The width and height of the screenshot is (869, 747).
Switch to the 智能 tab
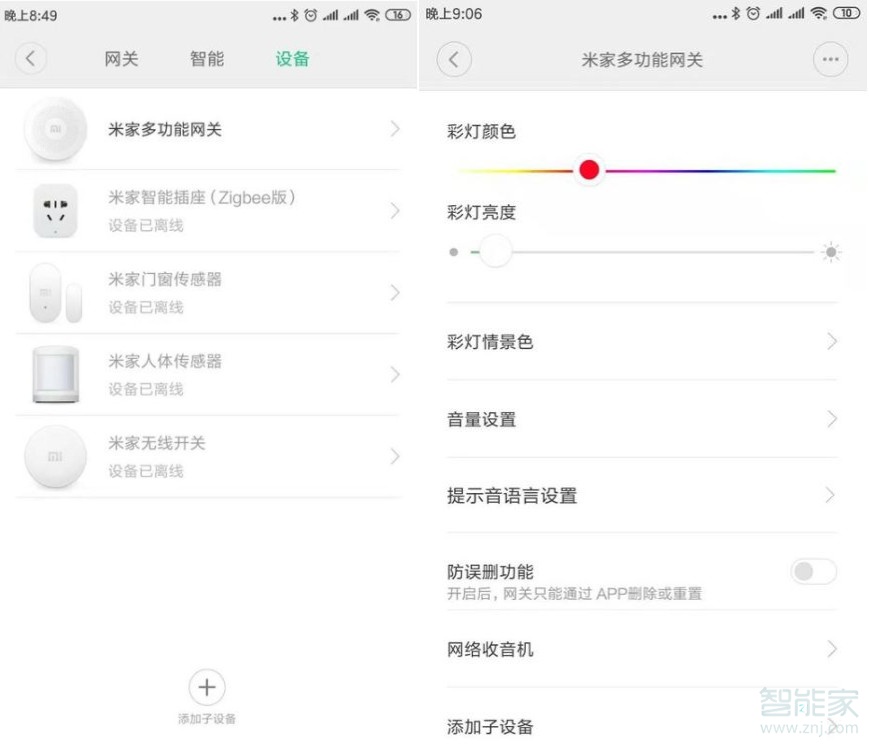(x=206, y=59)
